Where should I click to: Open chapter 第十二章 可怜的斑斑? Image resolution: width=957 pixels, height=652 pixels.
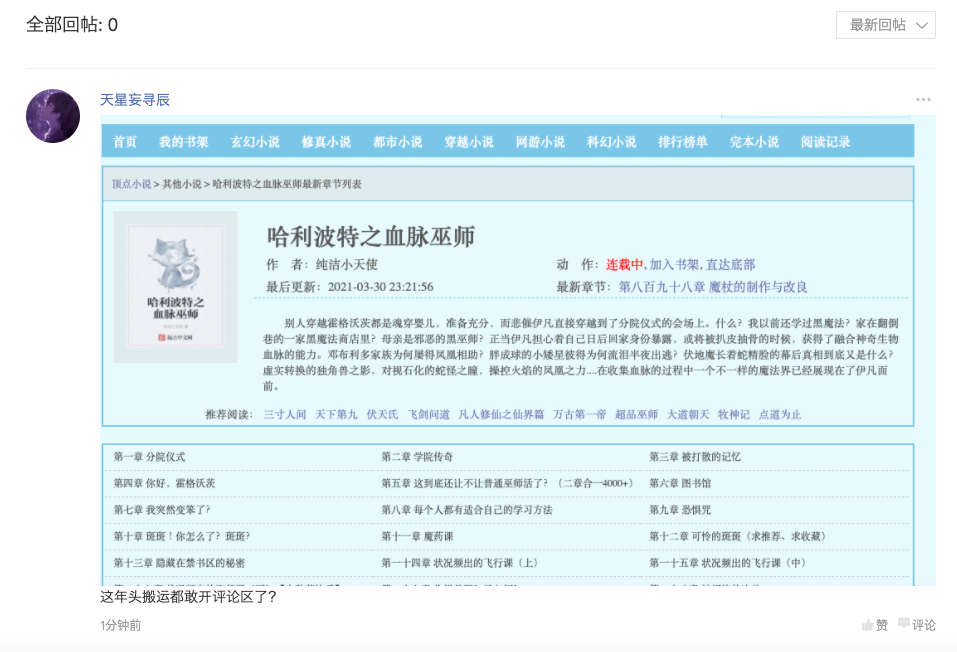(x=739, y=536)
